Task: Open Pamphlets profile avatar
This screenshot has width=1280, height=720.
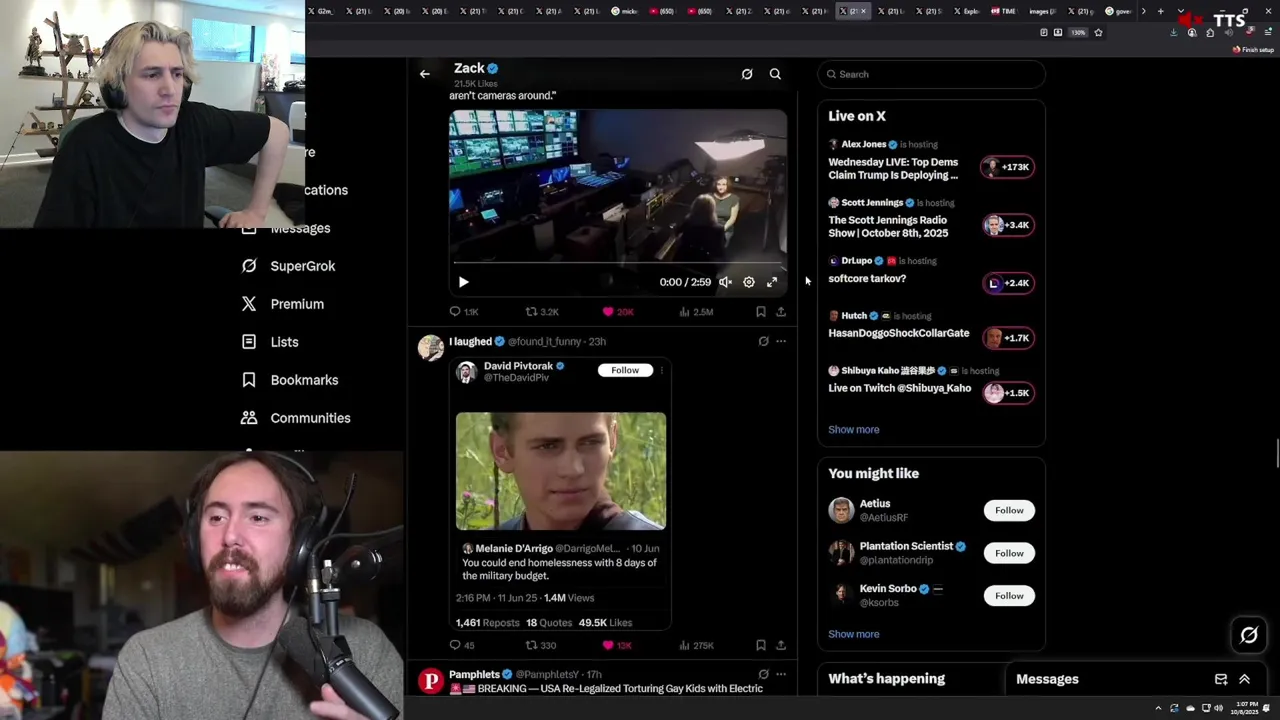Action: (x=431, y=682)
